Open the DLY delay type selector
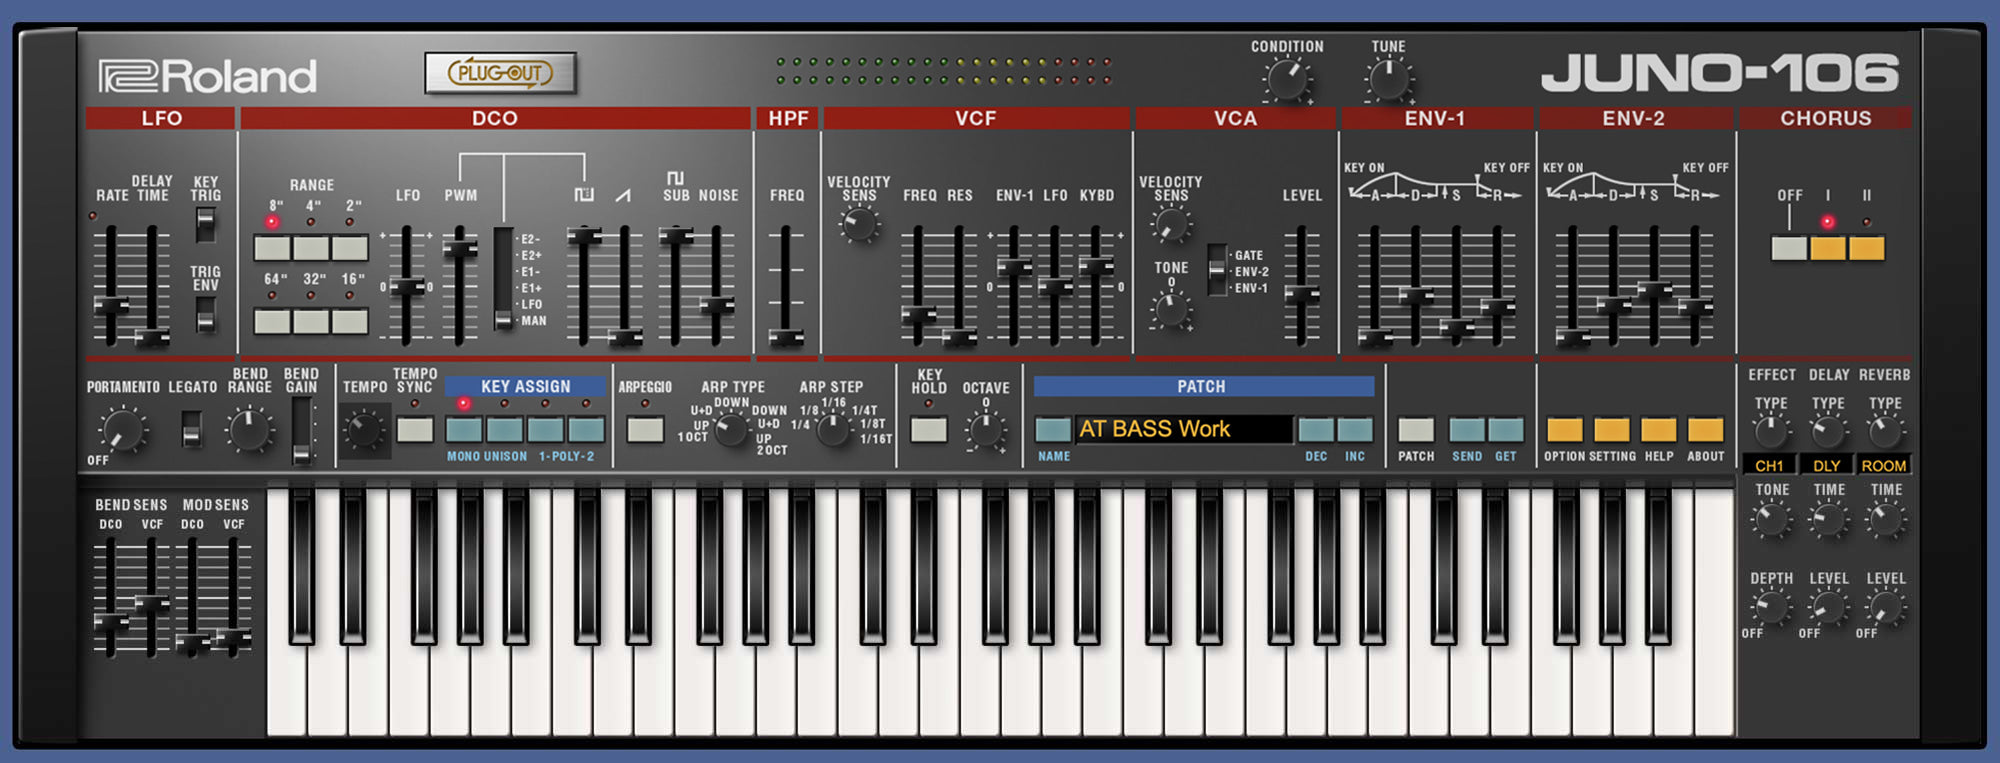 1826,466
